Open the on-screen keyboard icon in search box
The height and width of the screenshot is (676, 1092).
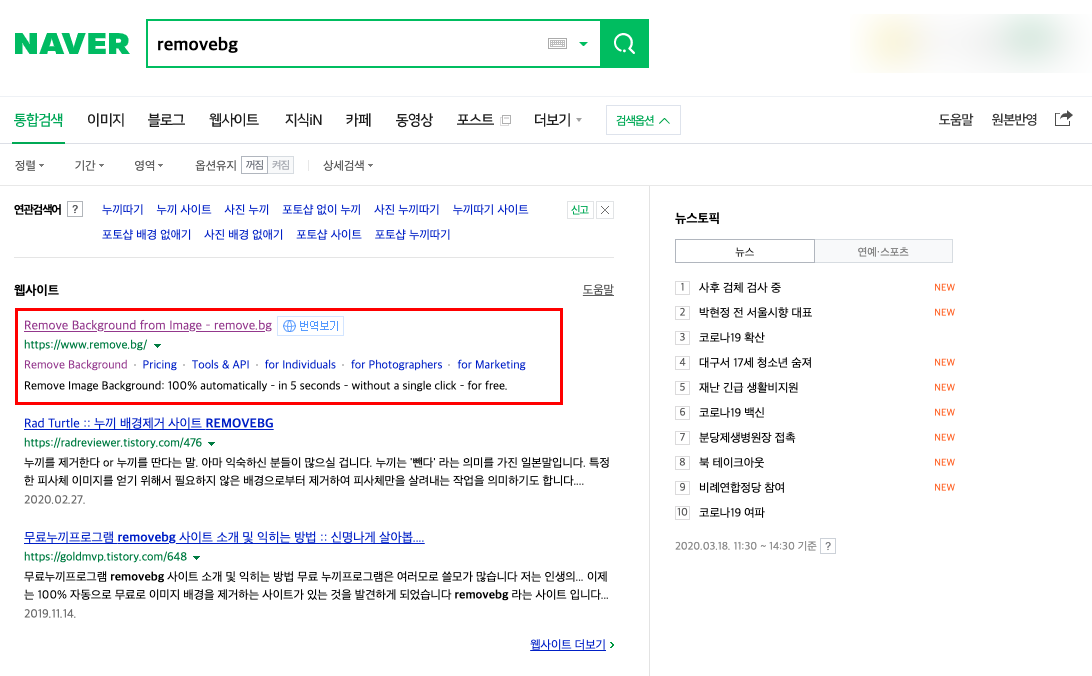click(557, 44)
